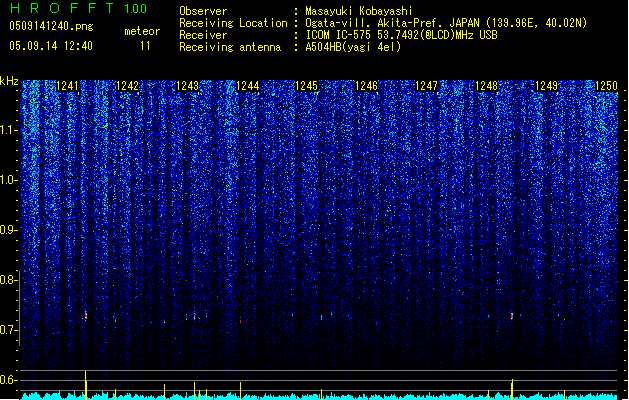
Task: Click the bright meteor echo just after 1241
Action: (85, 315)
